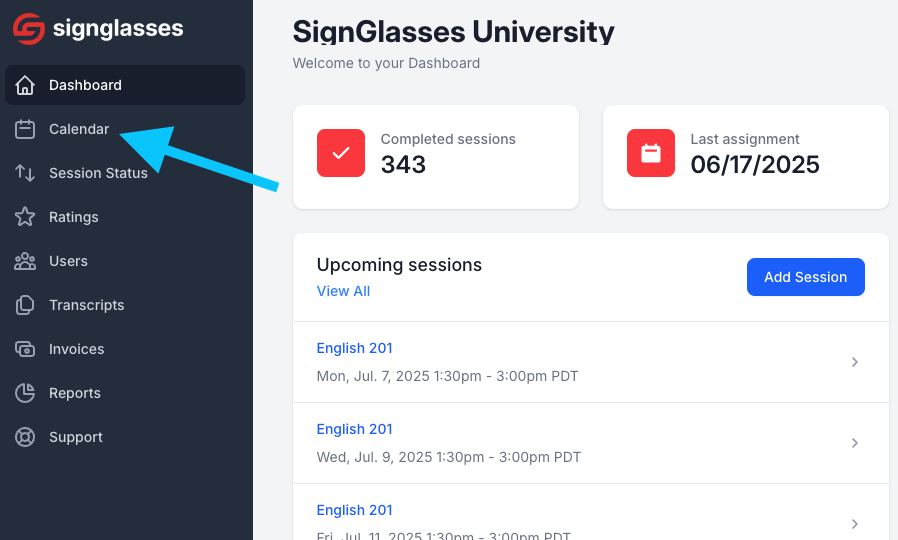This screenshot has width=898, height=540.
Task: Open the Dashboard home icon
Action: tap(25, 85)
